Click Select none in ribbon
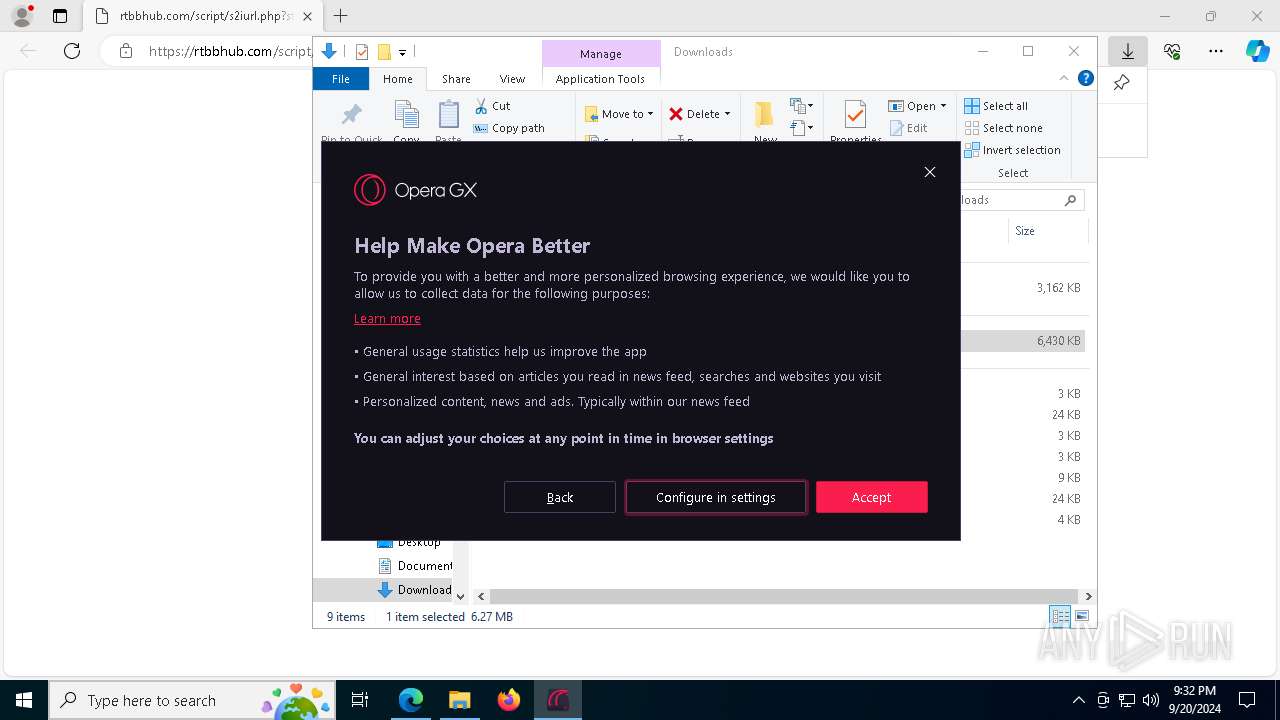Viewport: 1280px width, 720px height. tap(1003, 128)
